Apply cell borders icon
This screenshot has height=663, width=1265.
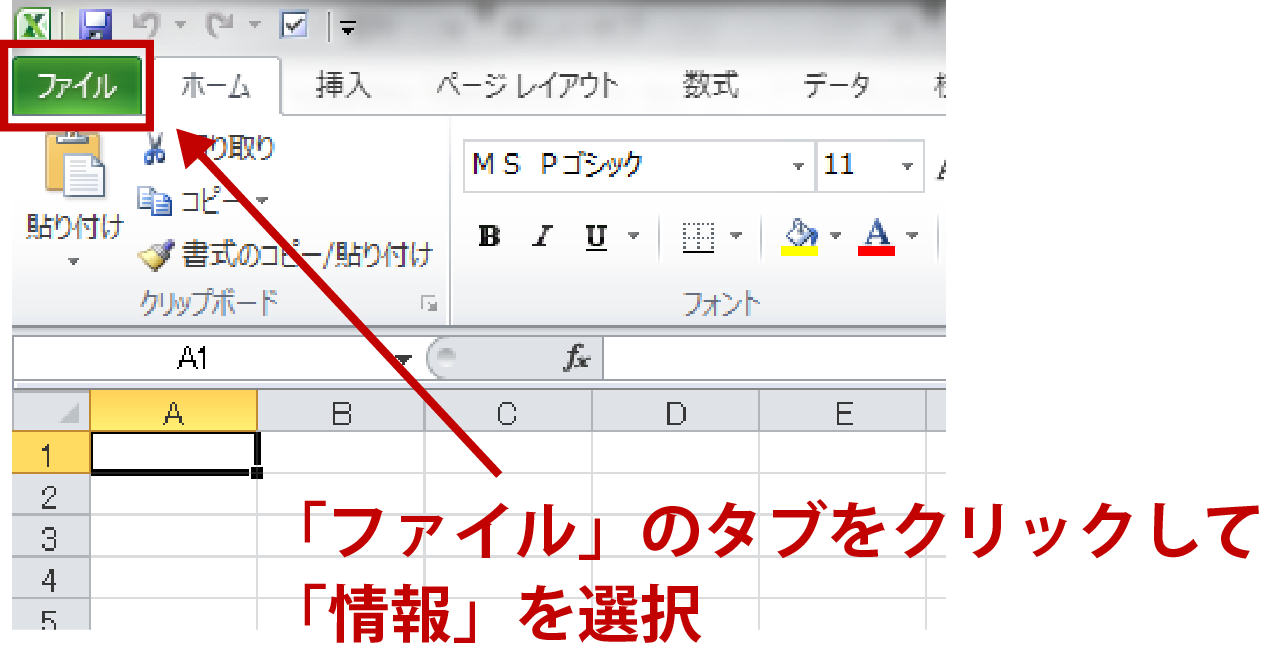point(698,236)
